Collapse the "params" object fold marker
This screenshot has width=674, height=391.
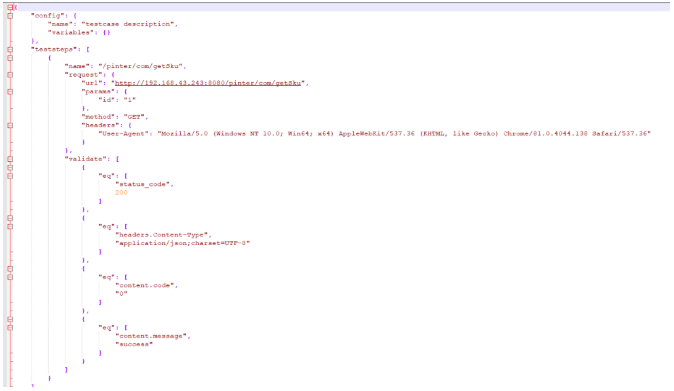[10, 92]
